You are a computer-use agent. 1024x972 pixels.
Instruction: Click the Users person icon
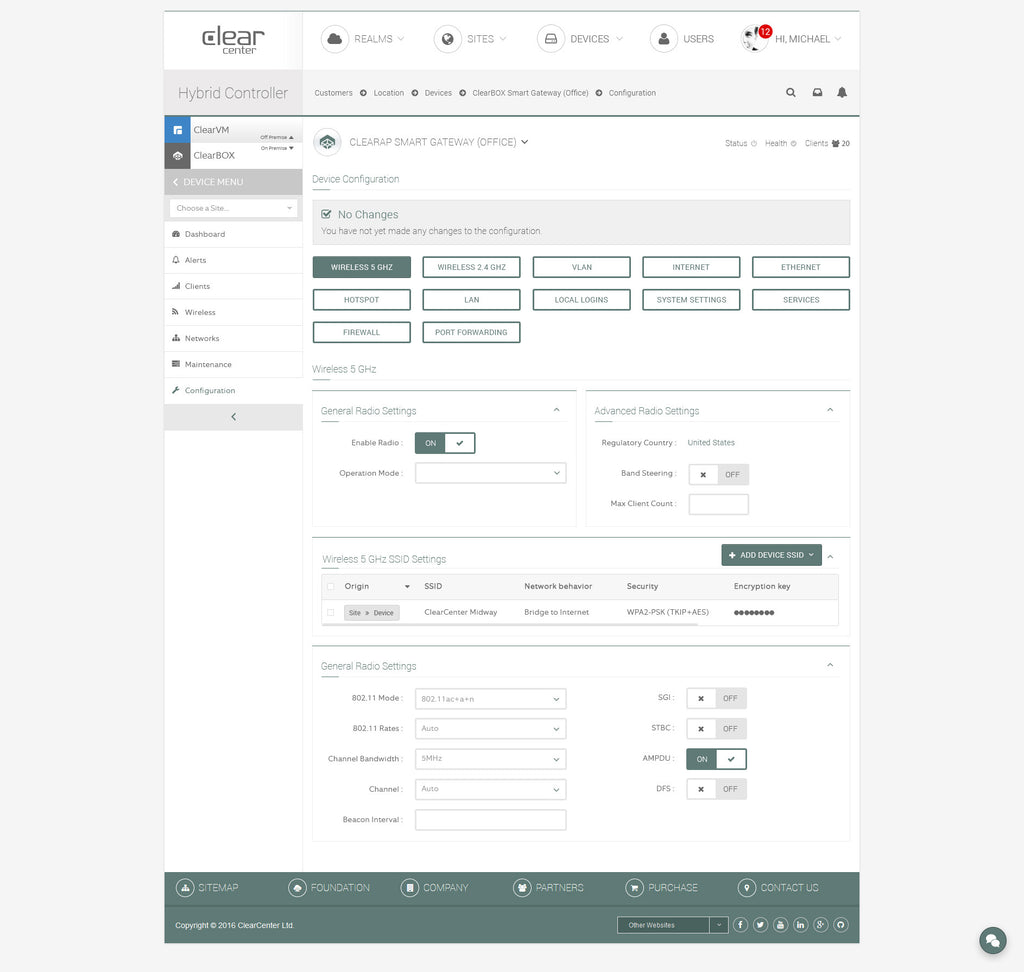pos(664,39)
